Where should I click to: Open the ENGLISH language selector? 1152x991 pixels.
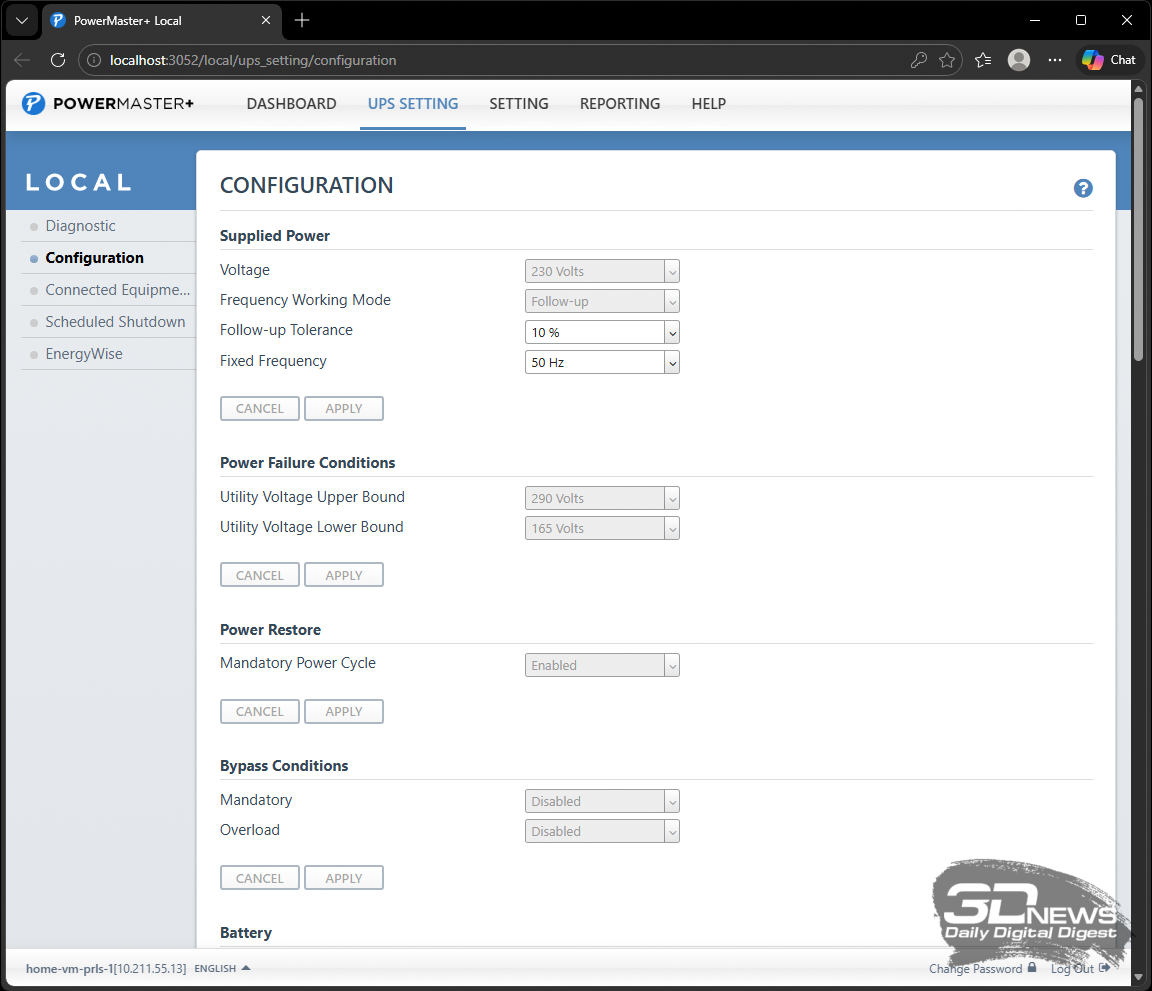click(x=221, y=968)
